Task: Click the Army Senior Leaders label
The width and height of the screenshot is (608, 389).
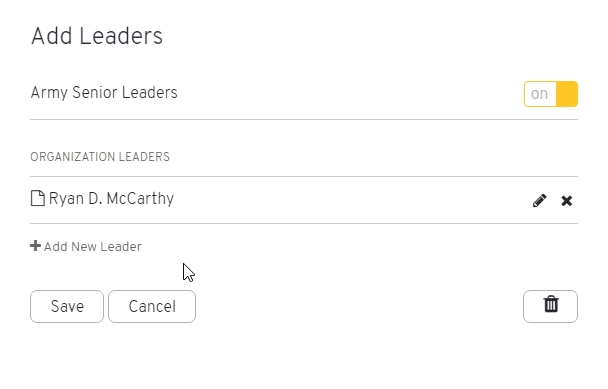Action: click(x=104, y=93)
